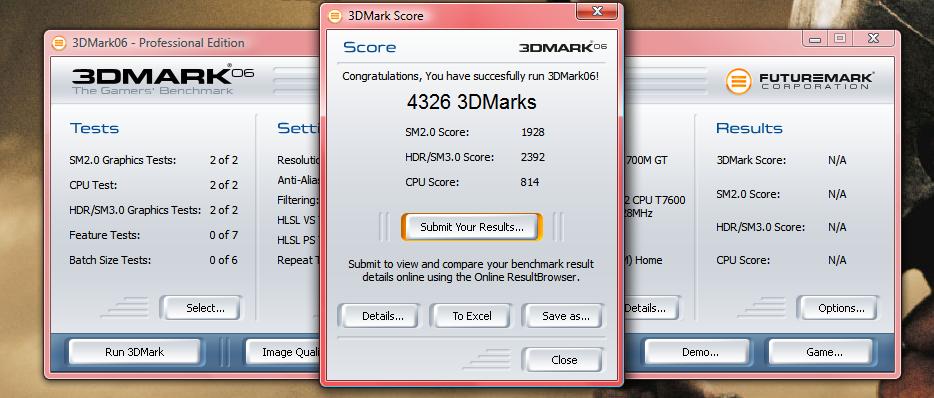This screenshot has height=398, width=934.
Task: Click the CPU Test label in Tests
Action: (93, 185)
